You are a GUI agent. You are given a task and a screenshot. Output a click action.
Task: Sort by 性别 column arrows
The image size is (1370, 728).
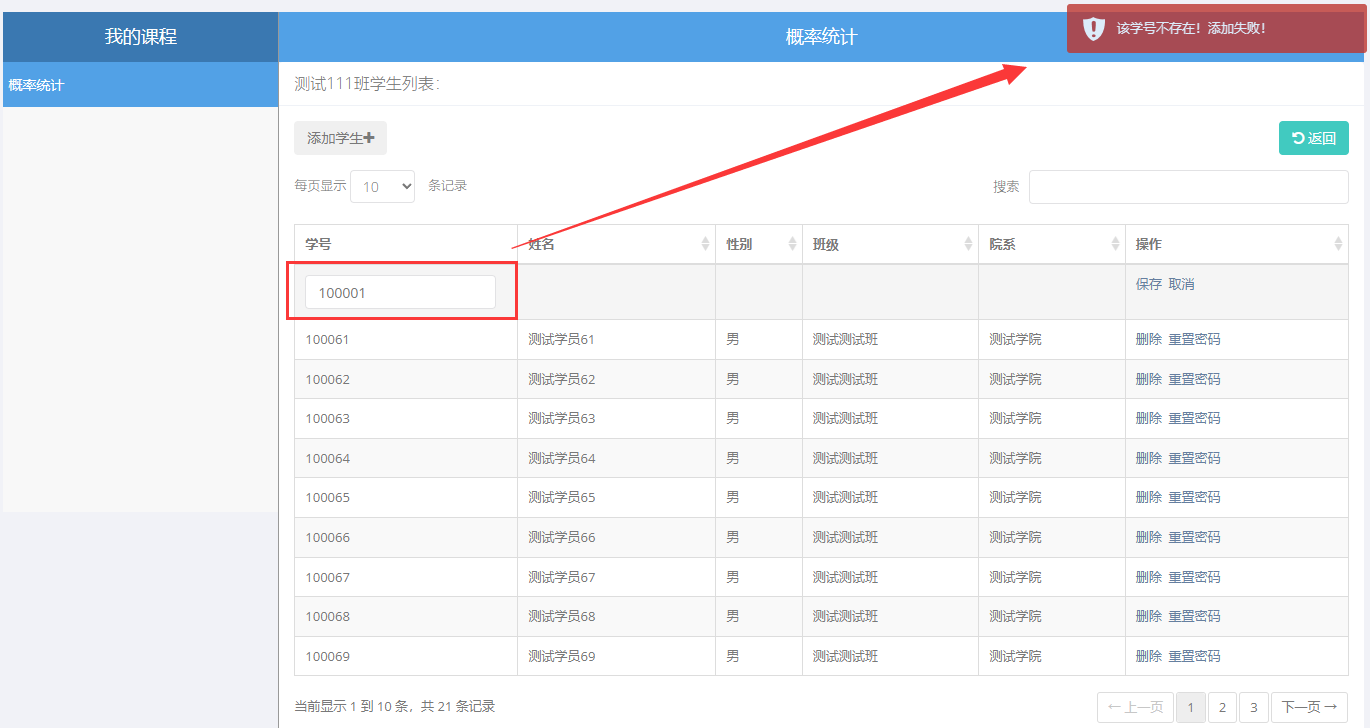(x=793, y=244)
